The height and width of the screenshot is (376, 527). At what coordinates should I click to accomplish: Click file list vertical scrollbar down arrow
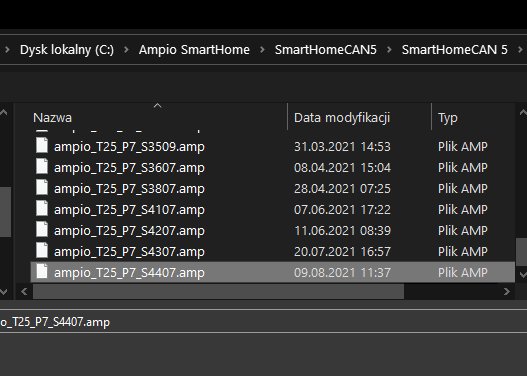(523, 275)
